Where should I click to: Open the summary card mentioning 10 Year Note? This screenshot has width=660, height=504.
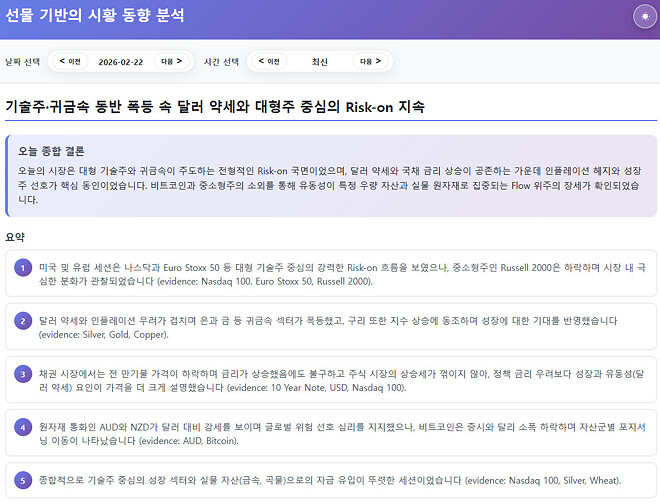pos(331,380)
